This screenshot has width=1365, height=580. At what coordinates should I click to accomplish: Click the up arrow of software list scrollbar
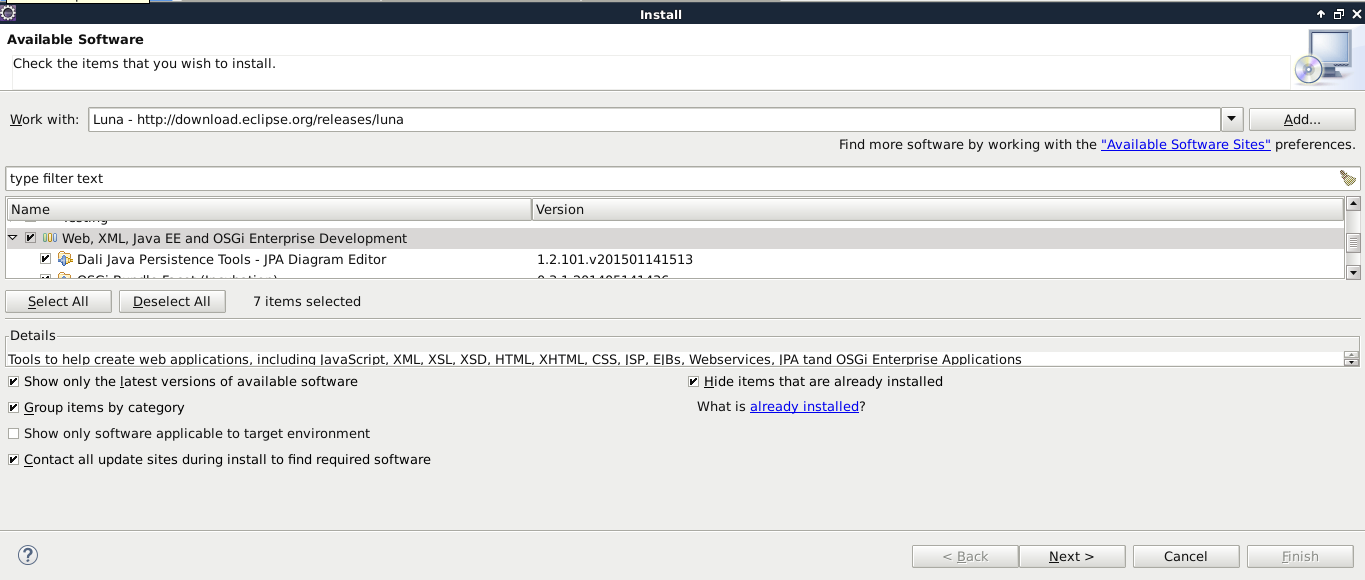click(1353, 204)
